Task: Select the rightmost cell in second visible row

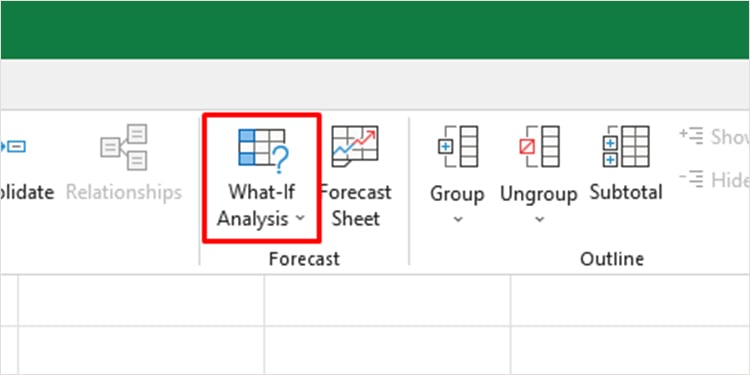Action: coord(630,351)
